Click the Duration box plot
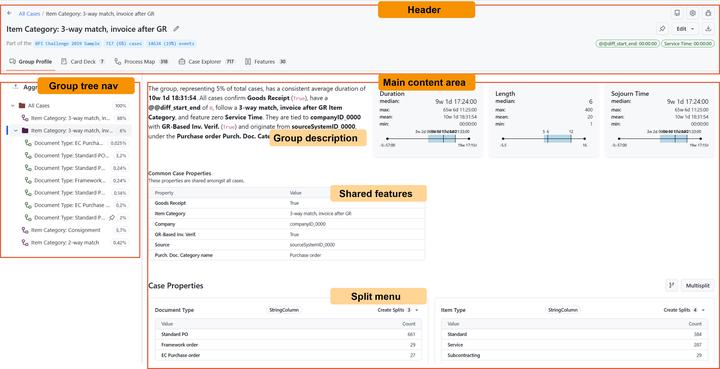The width and height of the screenshot is (720, 369). pyautogui.click(x=428, y=139)
